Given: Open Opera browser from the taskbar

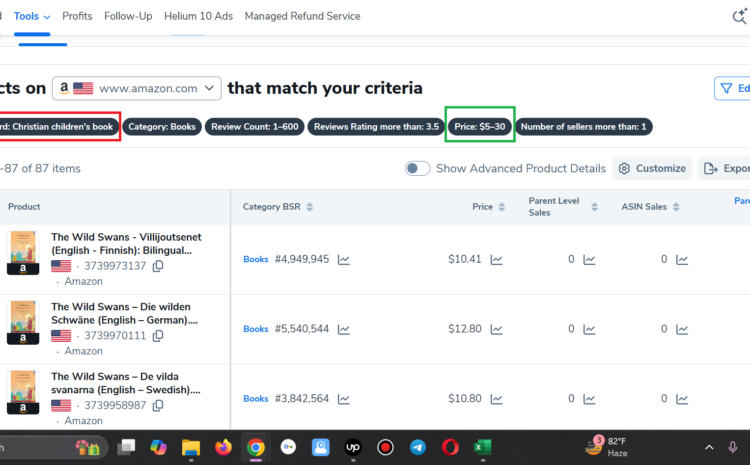Looking at the screenshot, I should click(x=450, y=448).
